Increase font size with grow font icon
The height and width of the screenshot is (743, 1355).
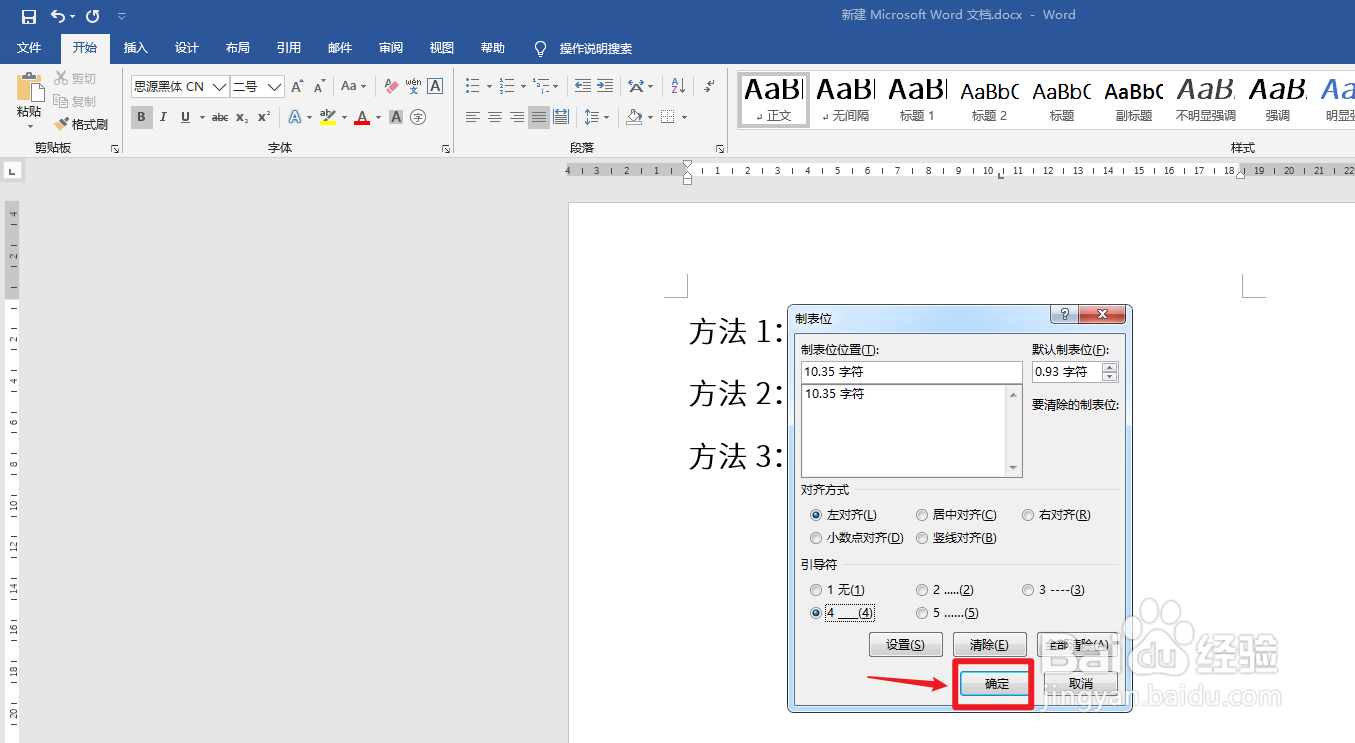click(297, 87)
